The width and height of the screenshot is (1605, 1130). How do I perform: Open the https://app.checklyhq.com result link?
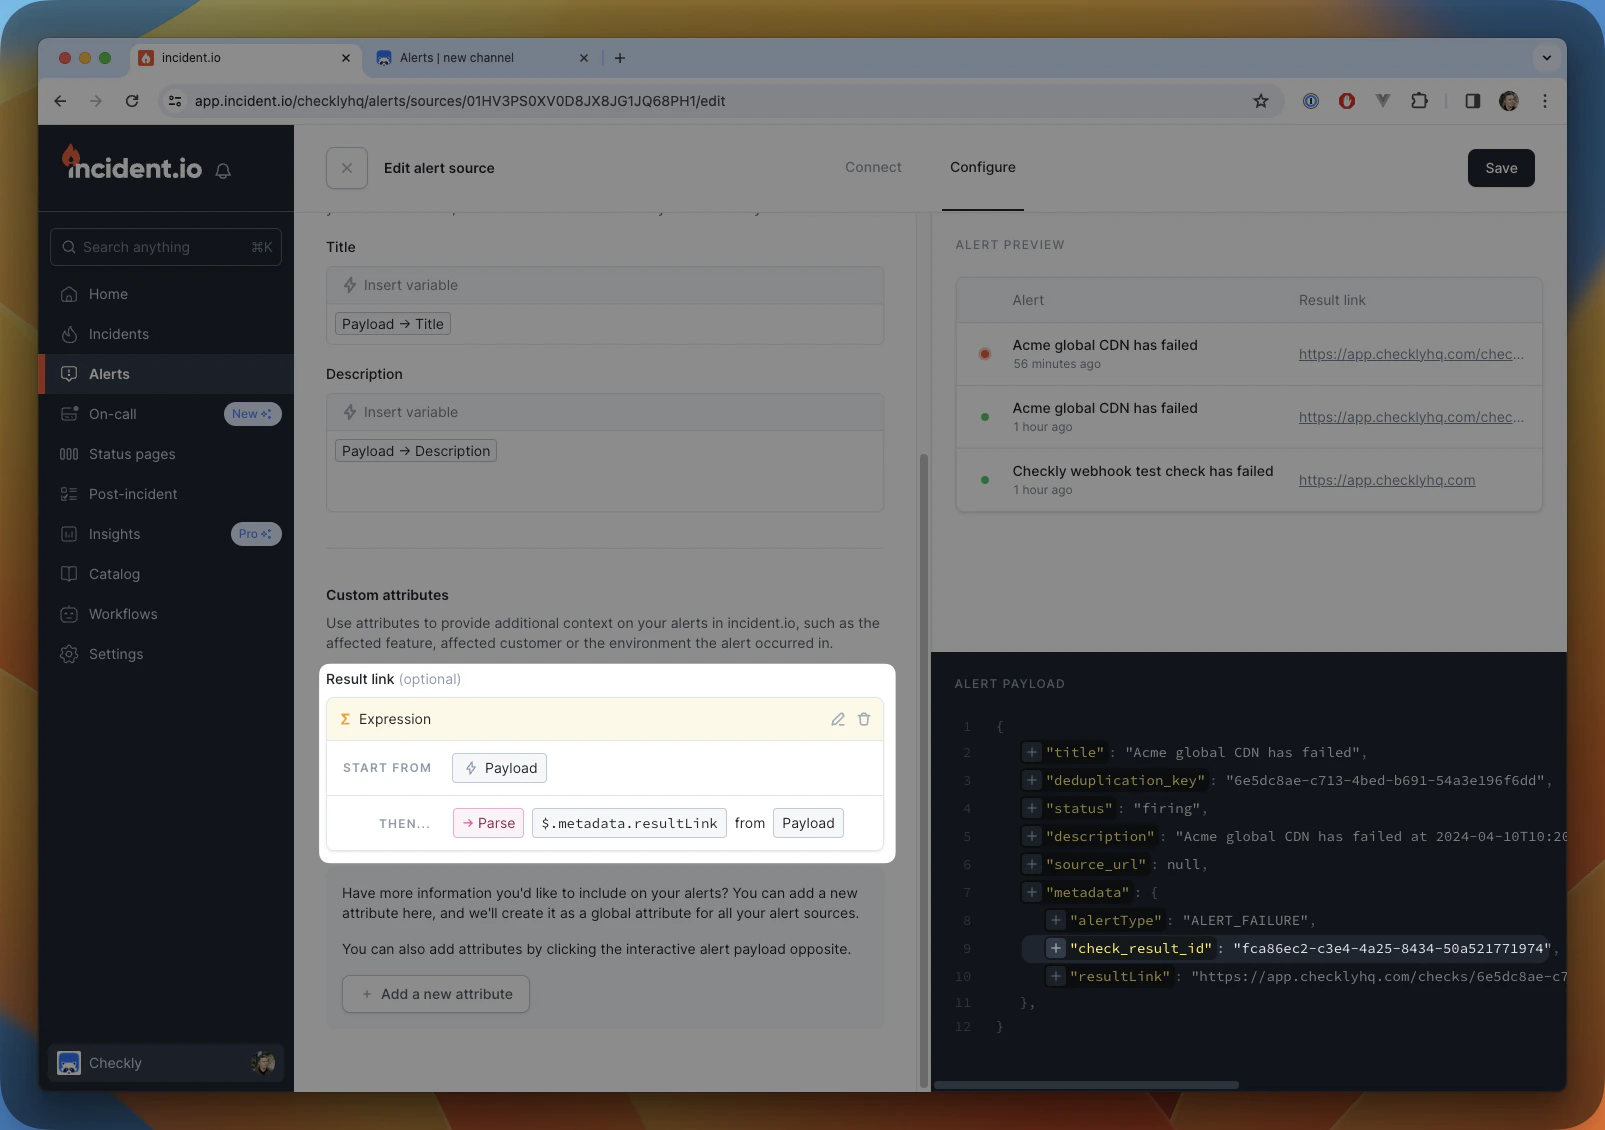(x=1387, y=480)
